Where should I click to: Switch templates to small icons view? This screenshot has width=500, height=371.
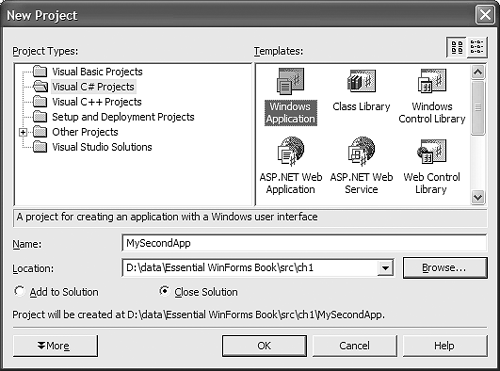pos(477,47)
